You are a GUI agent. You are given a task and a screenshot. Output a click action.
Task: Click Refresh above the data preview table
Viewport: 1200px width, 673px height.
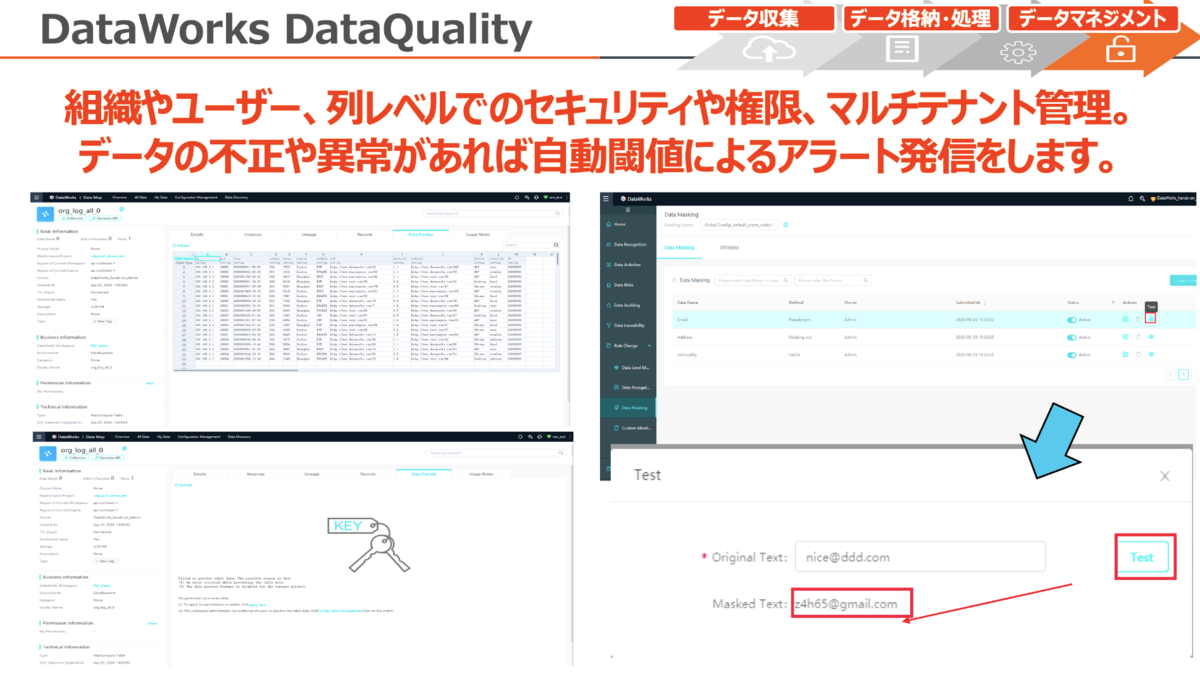(x=181, y=245)
